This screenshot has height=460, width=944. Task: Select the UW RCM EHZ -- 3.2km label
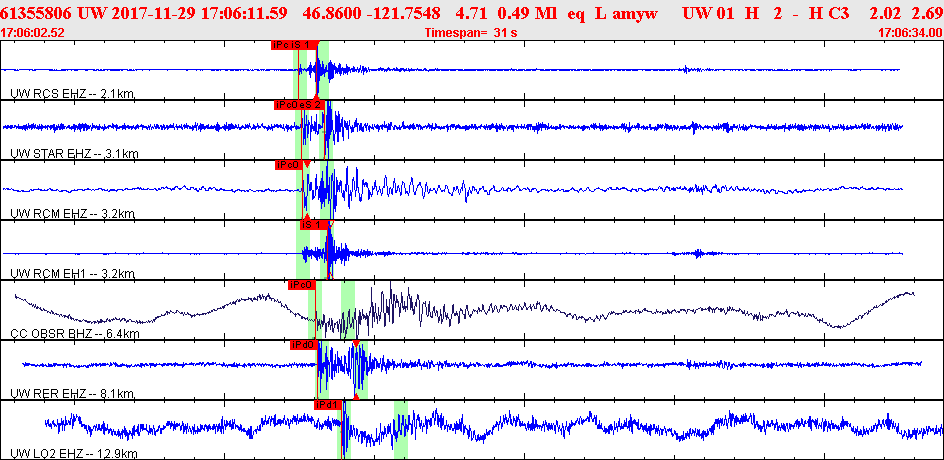pyautogui.click(x=73, y=214)
